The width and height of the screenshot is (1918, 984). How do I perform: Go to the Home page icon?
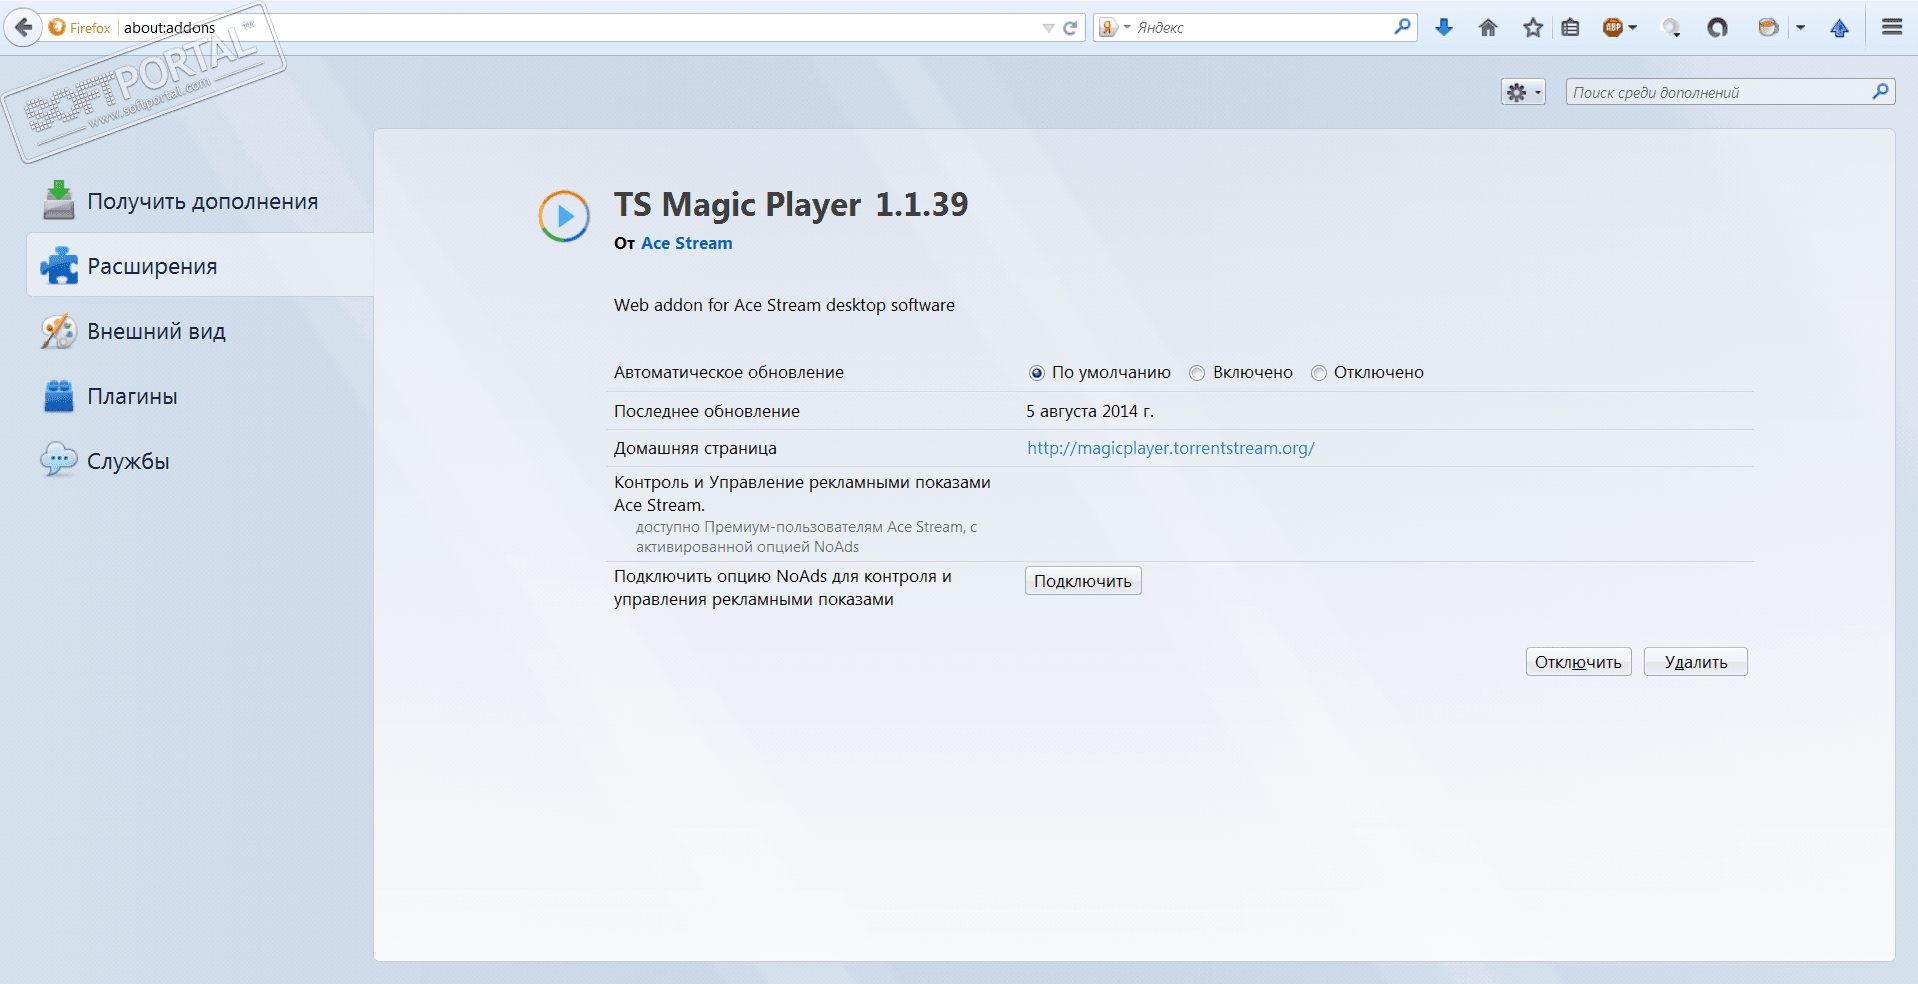[x=1488, y=28]
